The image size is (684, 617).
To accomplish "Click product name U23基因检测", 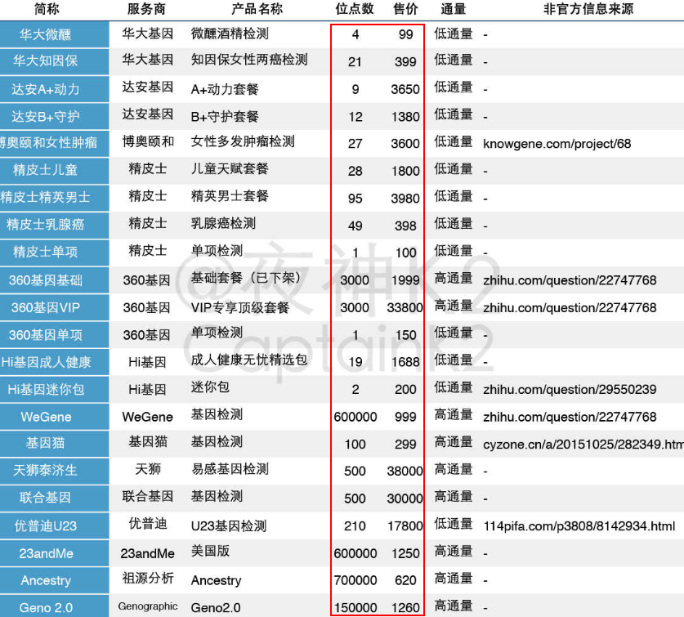I will [229, 526].
